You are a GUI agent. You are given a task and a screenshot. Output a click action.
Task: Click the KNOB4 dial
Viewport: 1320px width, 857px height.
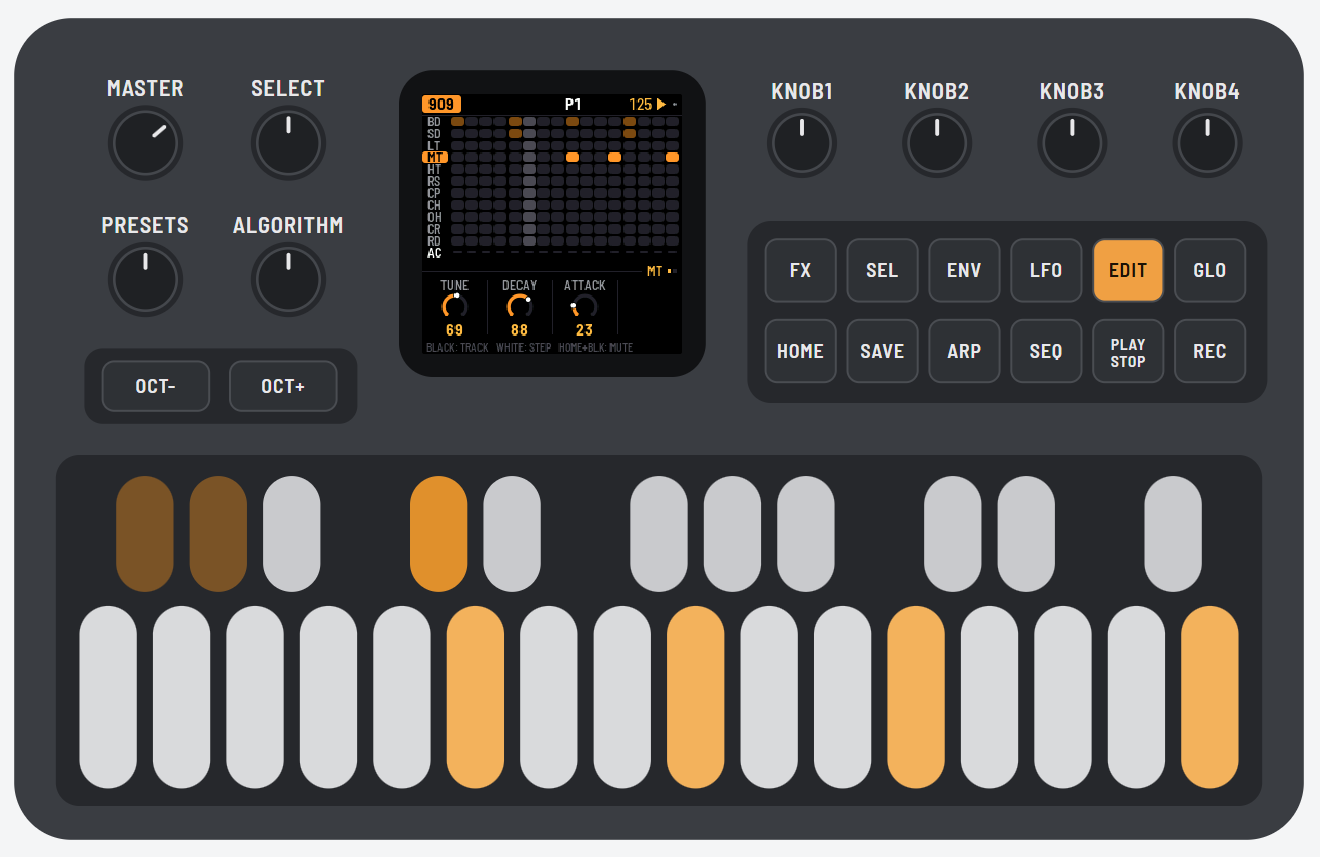[x=1207, y=143]
